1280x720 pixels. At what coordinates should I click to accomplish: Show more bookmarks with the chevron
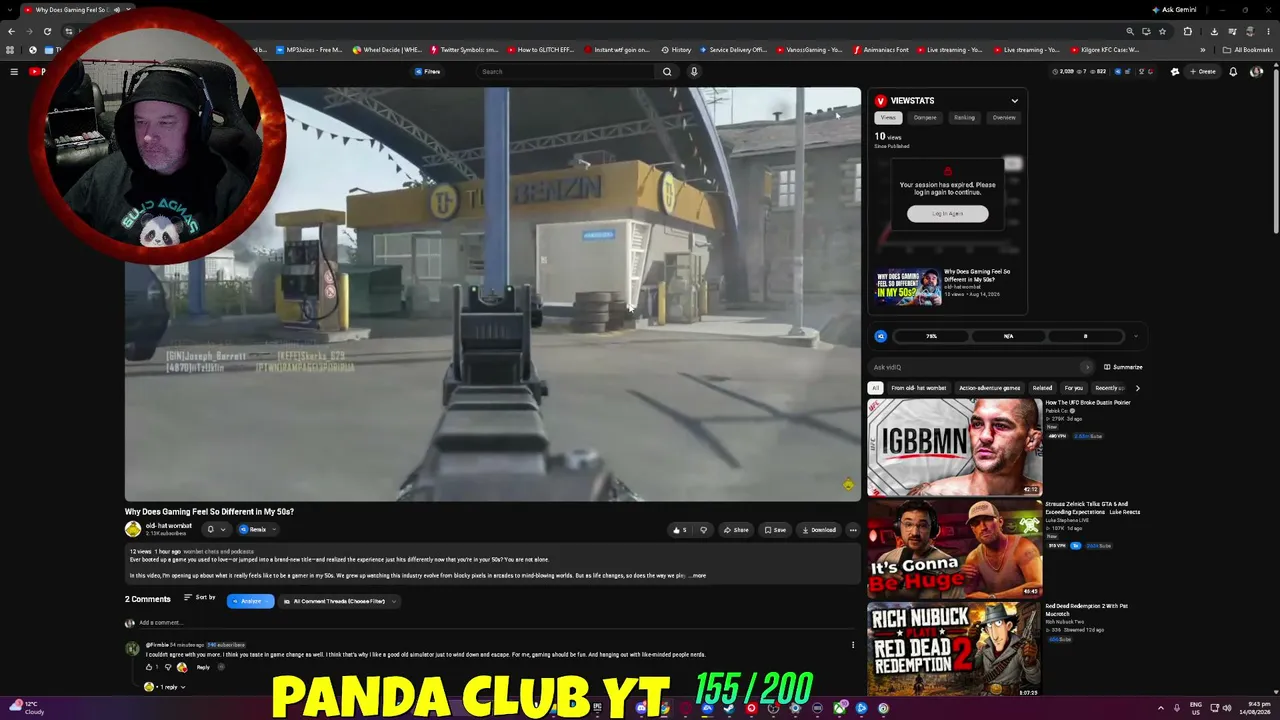pos(1203,50)
